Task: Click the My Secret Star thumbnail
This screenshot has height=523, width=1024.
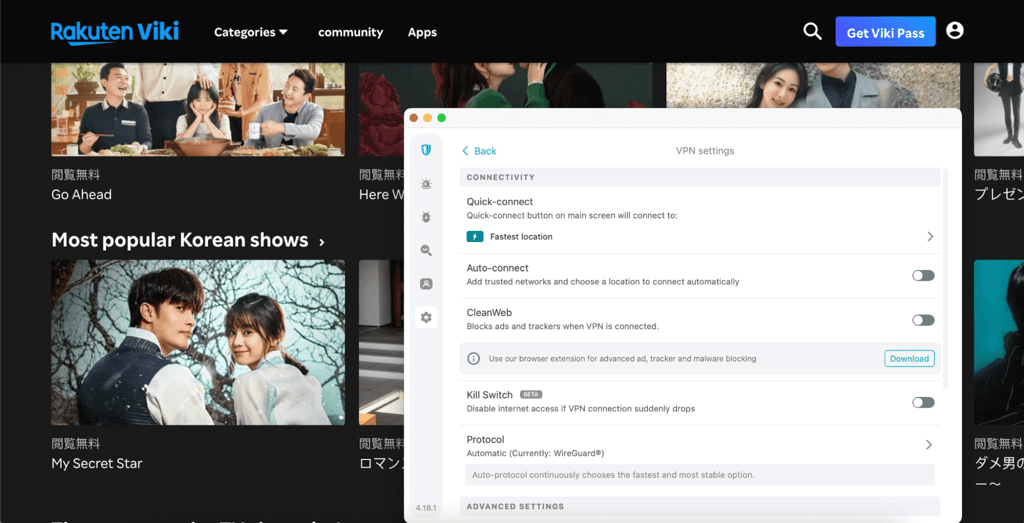Action: click(198, 343)
